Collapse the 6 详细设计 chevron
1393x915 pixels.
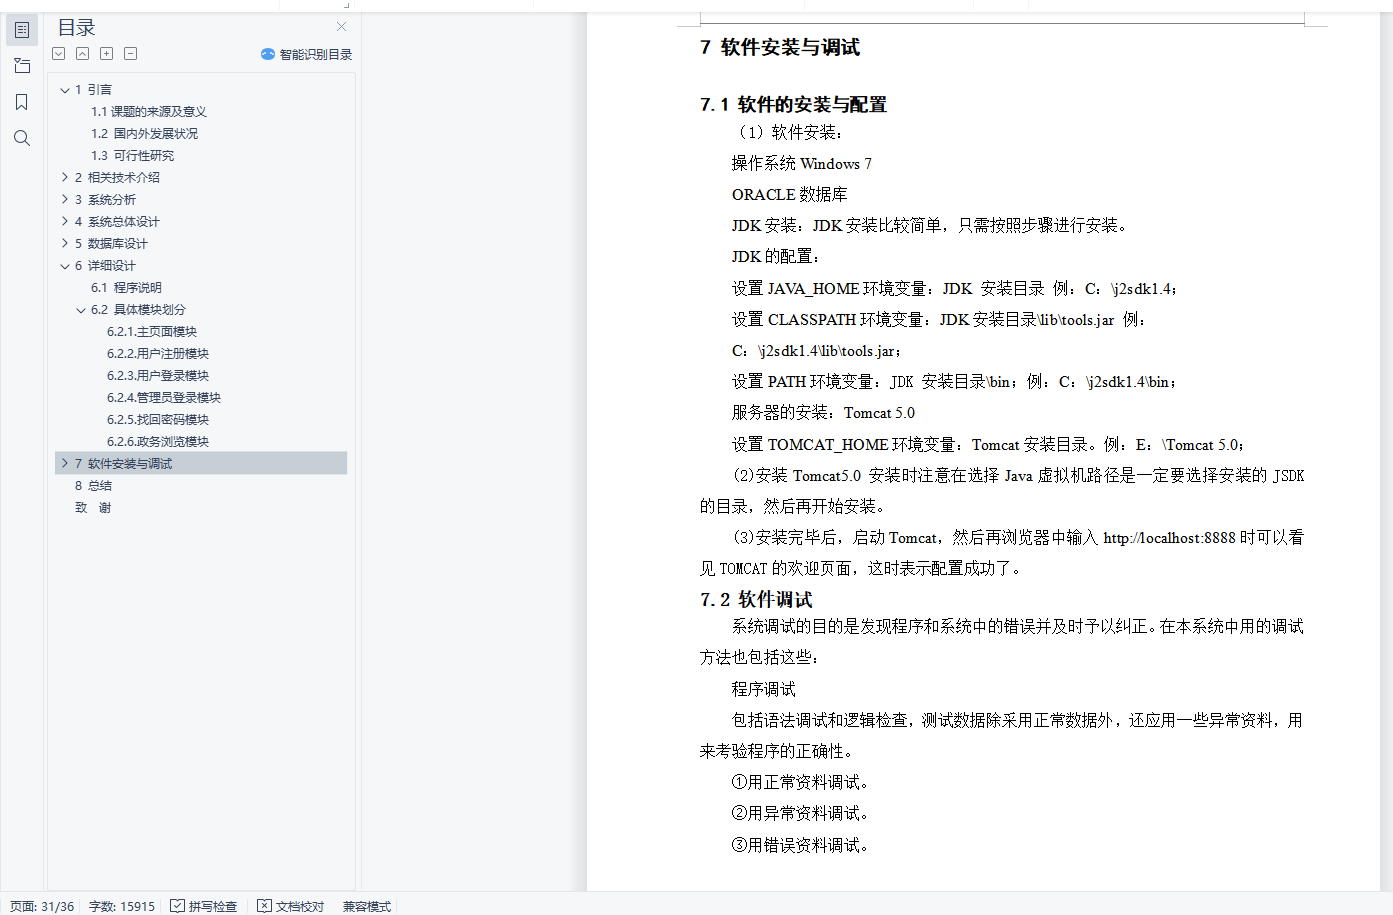click(x=65, y=266)
